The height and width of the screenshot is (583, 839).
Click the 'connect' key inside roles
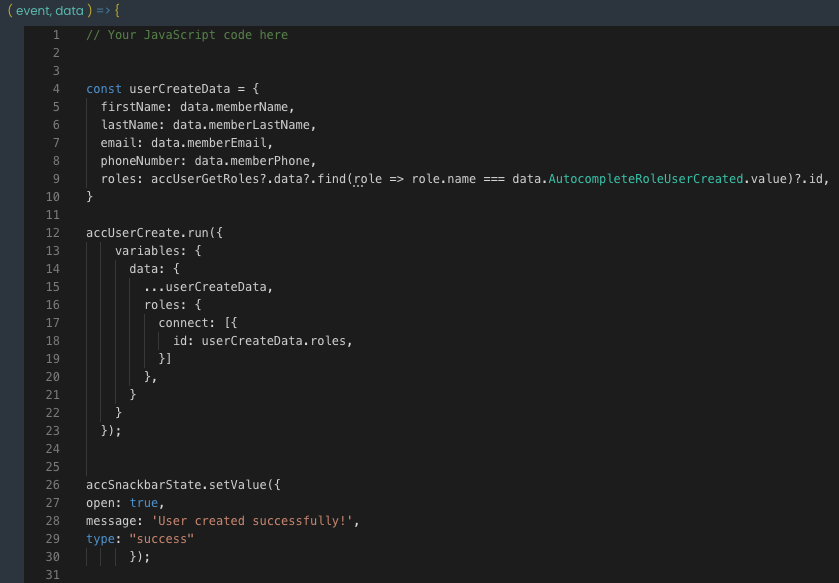183,323
